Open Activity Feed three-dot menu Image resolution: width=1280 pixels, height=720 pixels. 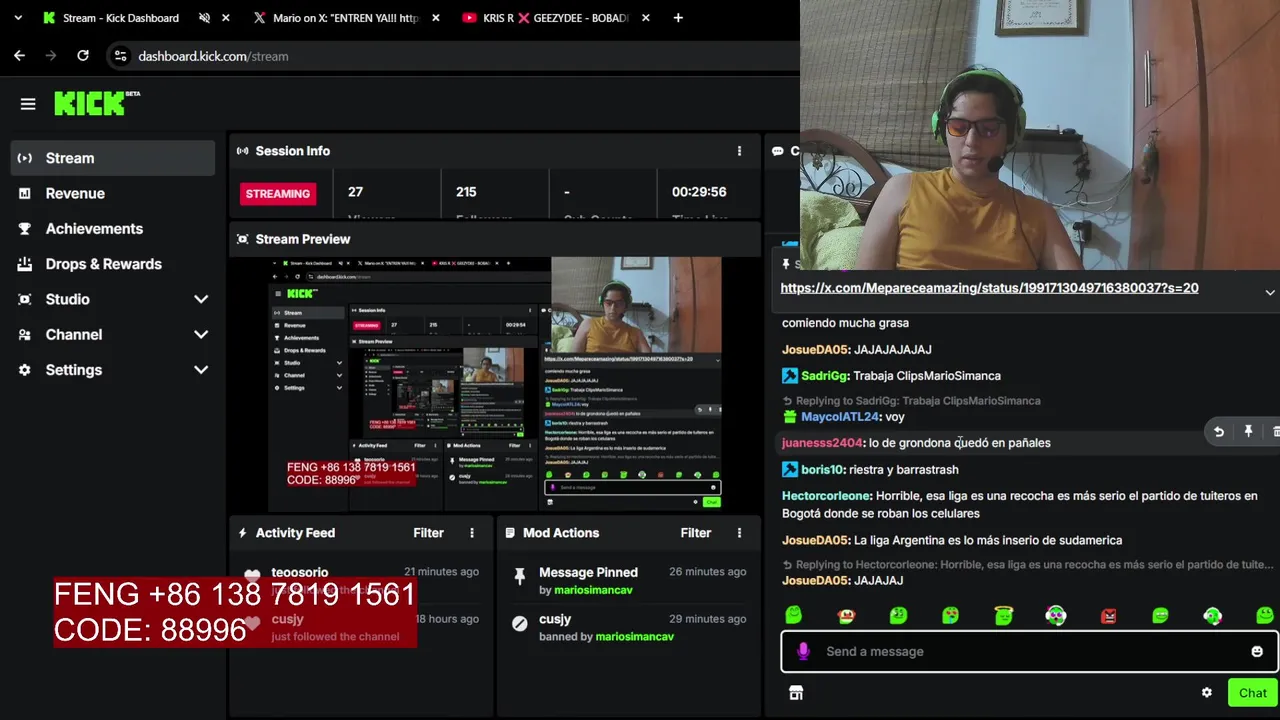(472, 533)
